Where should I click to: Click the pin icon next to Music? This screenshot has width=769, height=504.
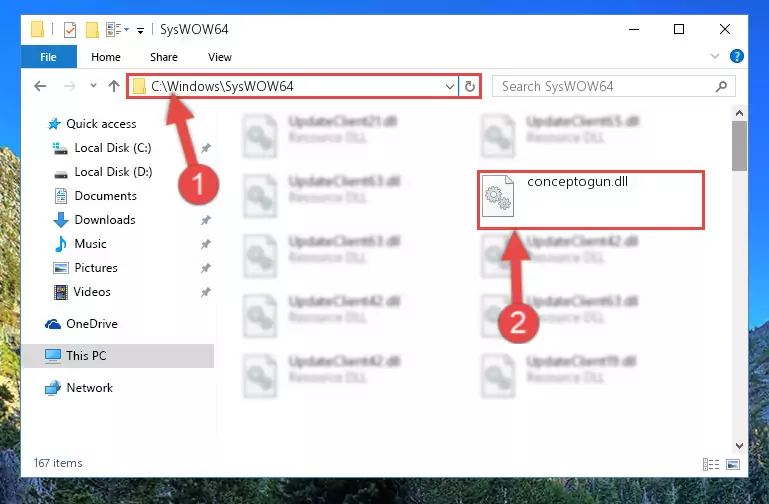pos(205,244)
